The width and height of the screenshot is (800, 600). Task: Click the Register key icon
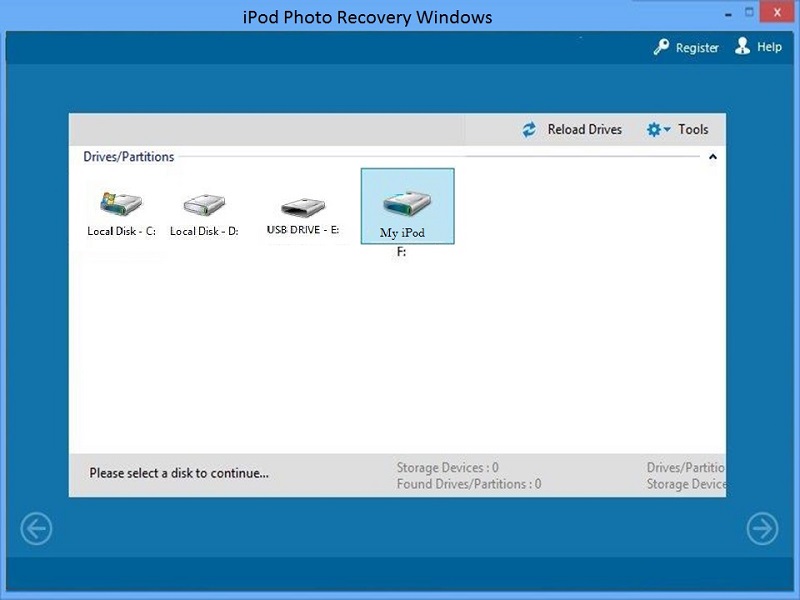click(661, 47)
